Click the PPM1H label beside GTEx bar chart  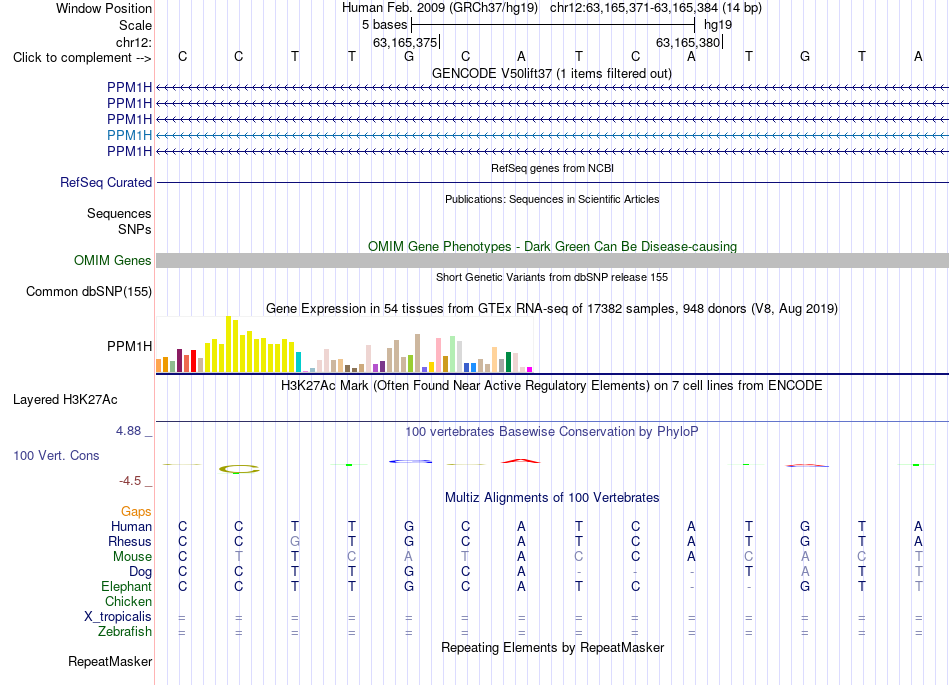(x=129, y=346)
